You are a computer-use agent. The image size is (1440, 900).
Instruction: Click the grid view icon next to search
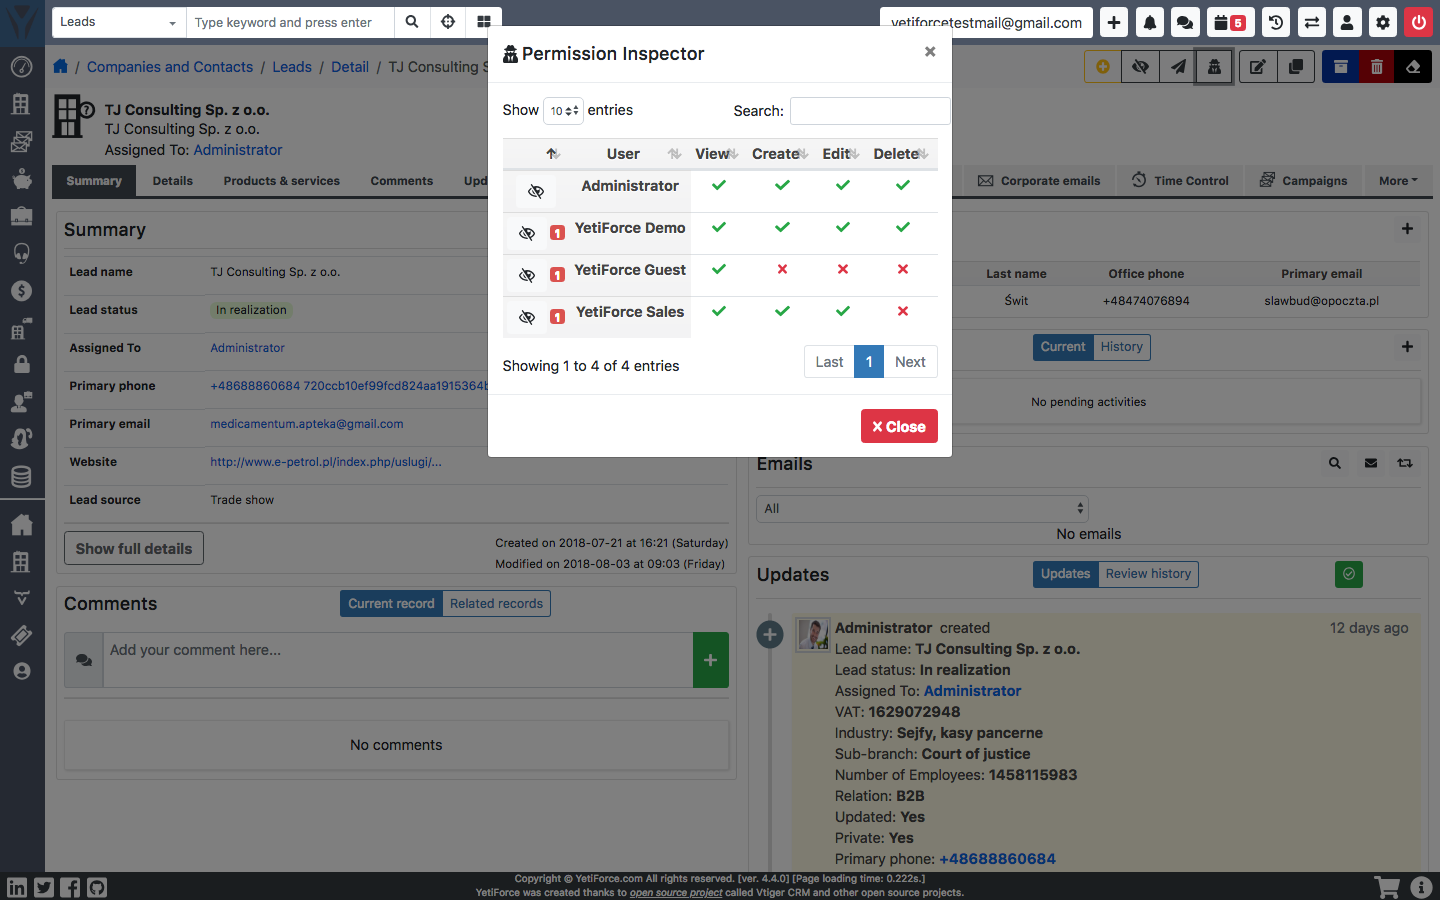pos(484,22)
